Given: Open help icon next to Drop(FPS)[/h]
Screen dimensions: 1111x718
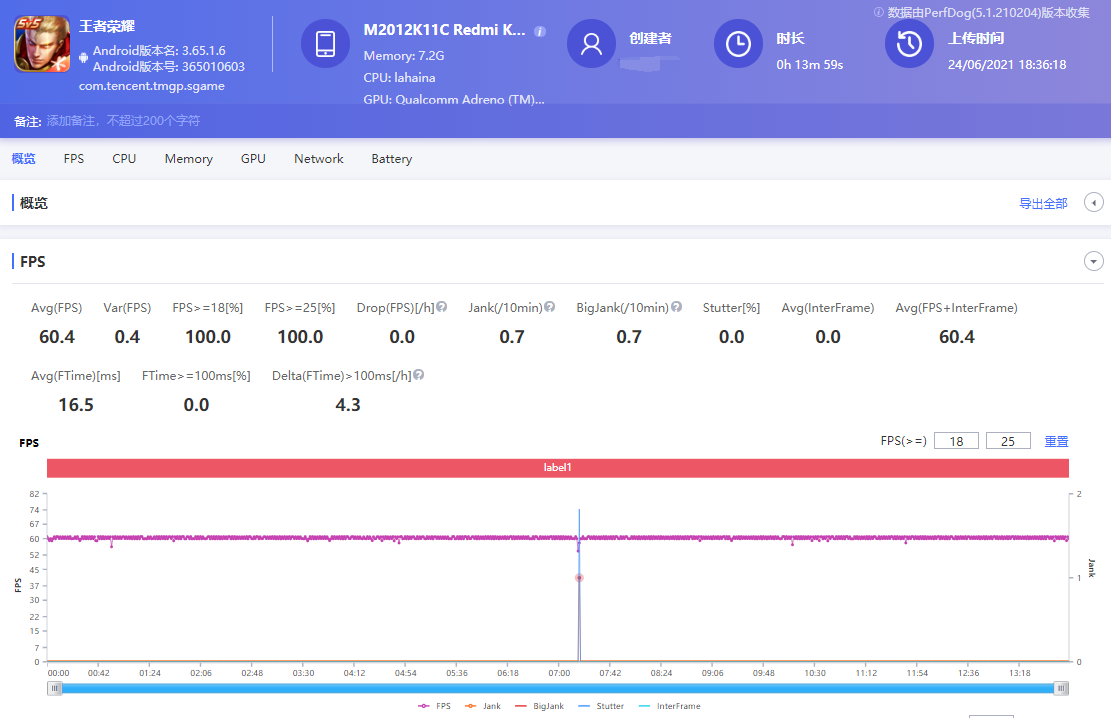Looking at the screenshot, I should click(441, 307).
